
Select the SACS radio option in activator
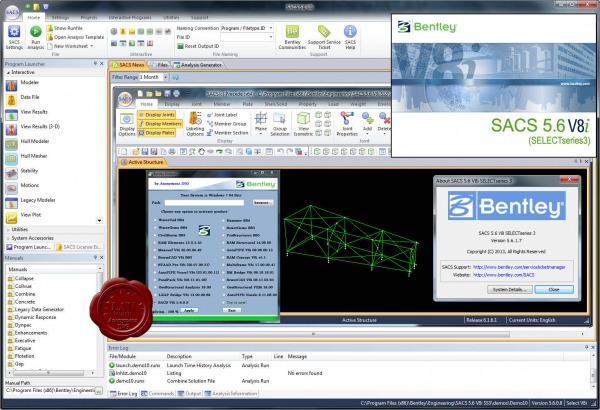(155, 302)
